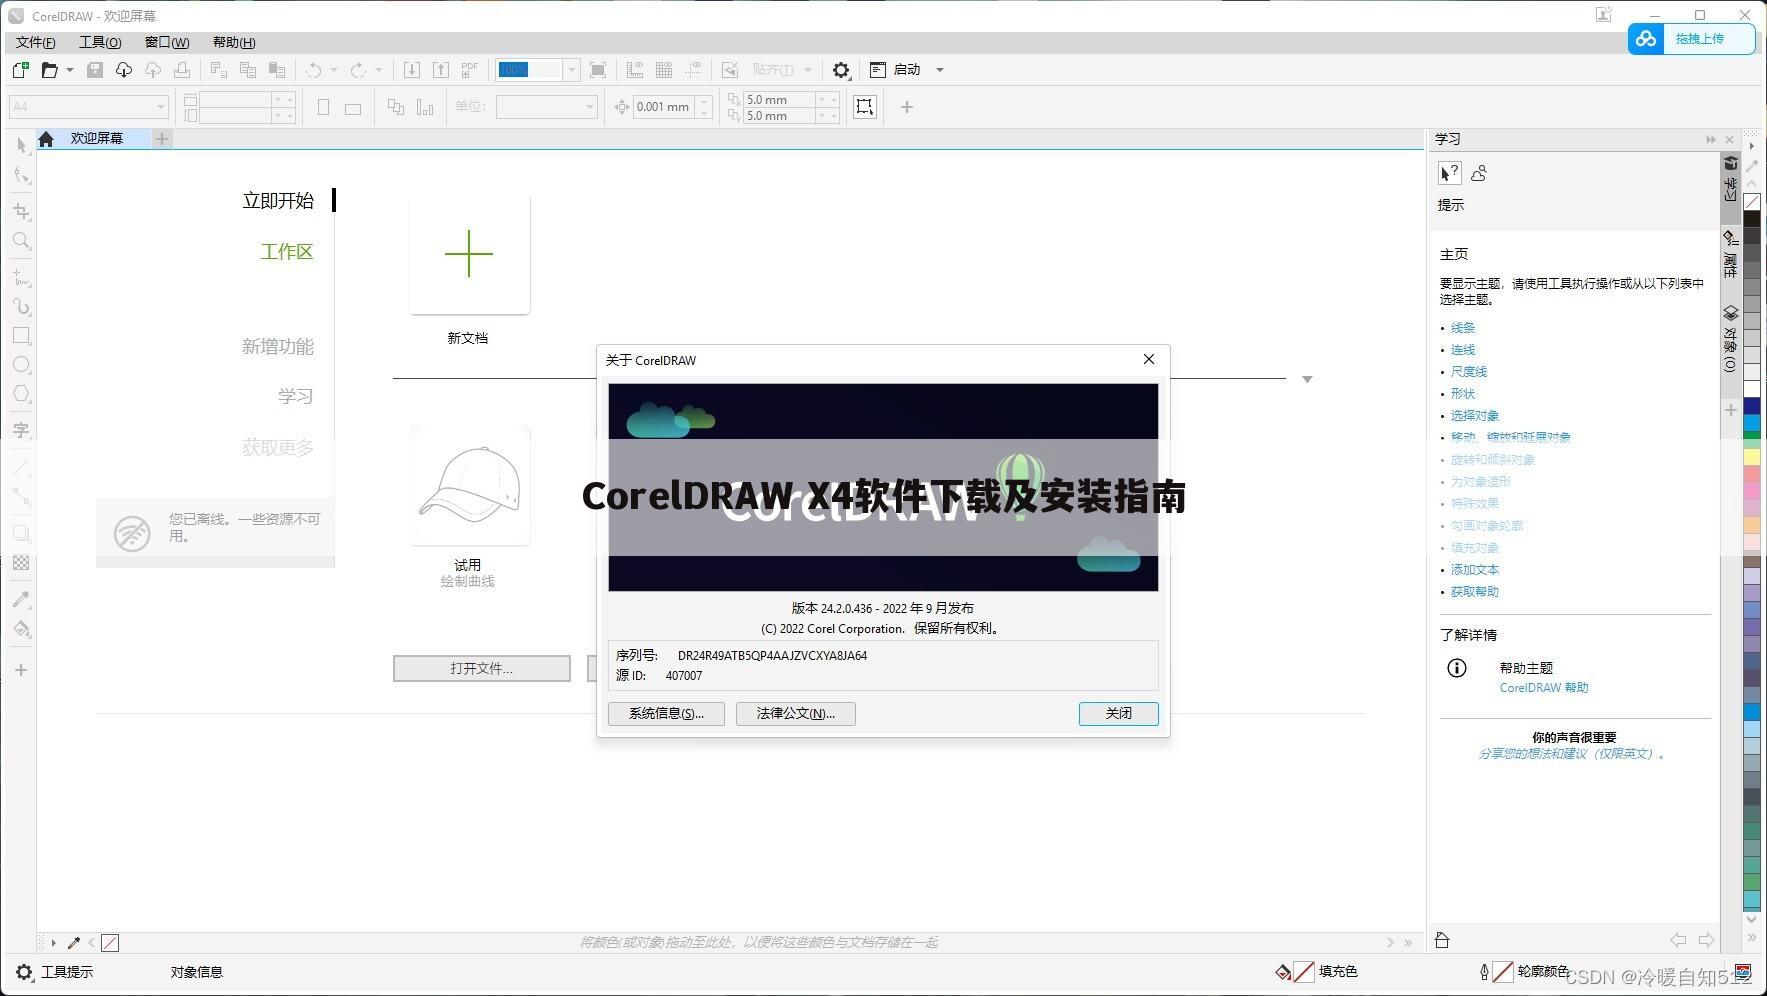Viewport: 1767px width, 996px height.
Task: Click the Tool hints gear in status bar
Action: point(24,972)
